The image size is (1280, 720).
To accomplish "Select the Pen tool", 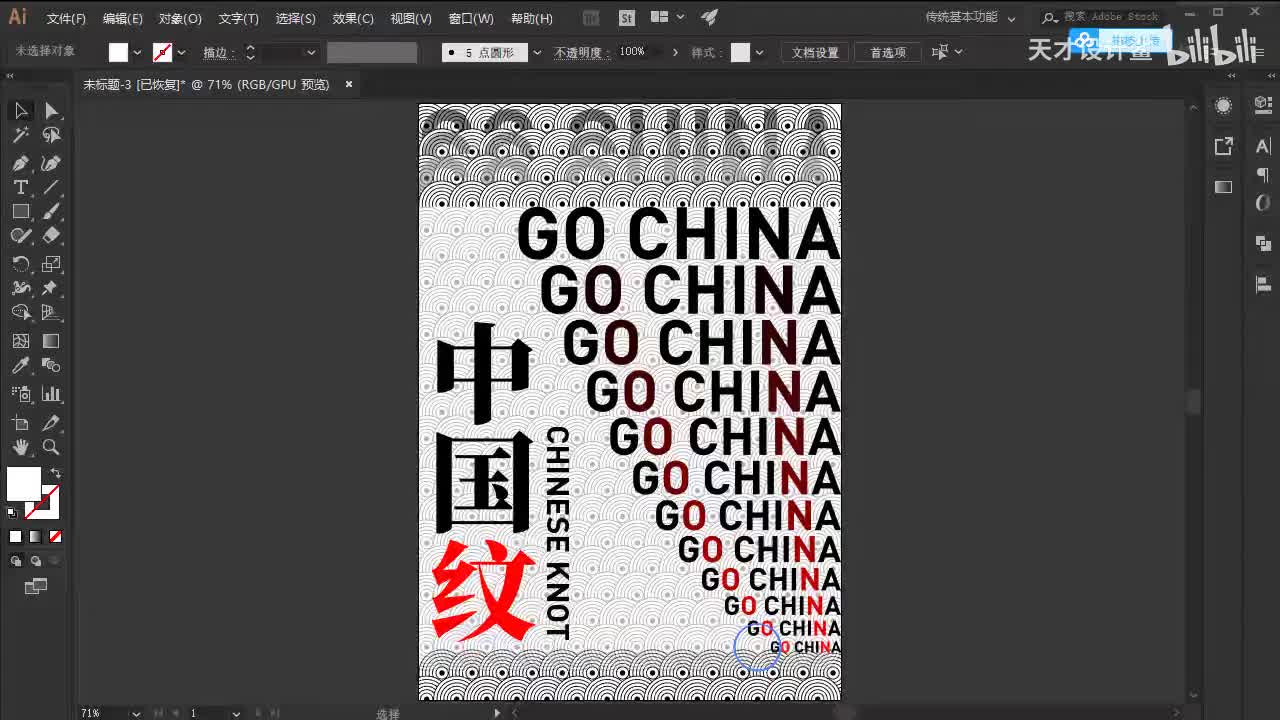I will 20,163.
